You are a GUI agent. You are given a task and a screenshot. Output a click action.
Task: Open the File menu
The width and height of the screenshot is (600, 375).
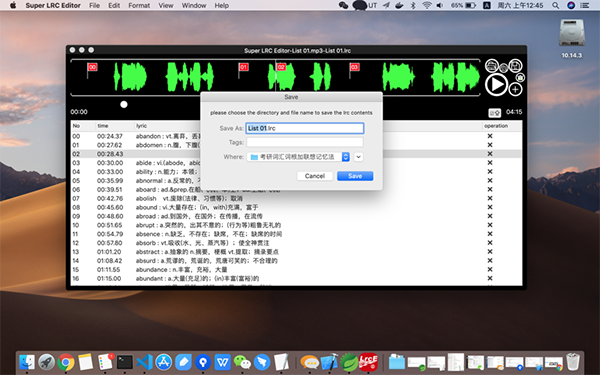click(94, 5)
